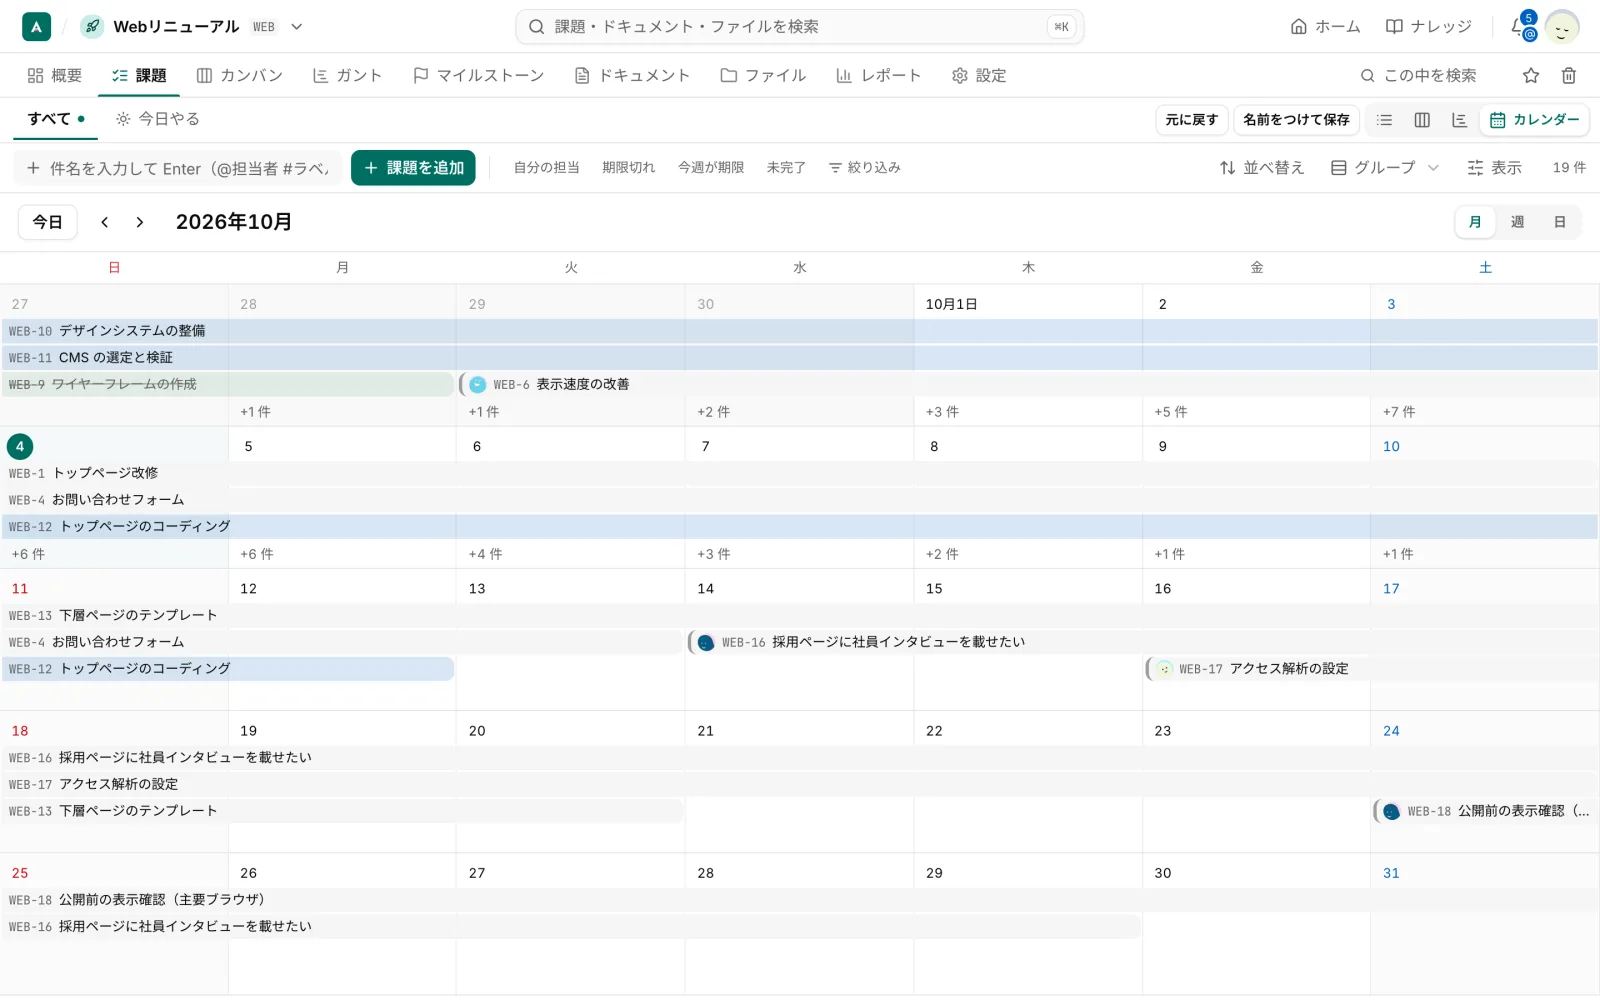Open ホーム home link
The image size is (1600, 1000).
1325,27
